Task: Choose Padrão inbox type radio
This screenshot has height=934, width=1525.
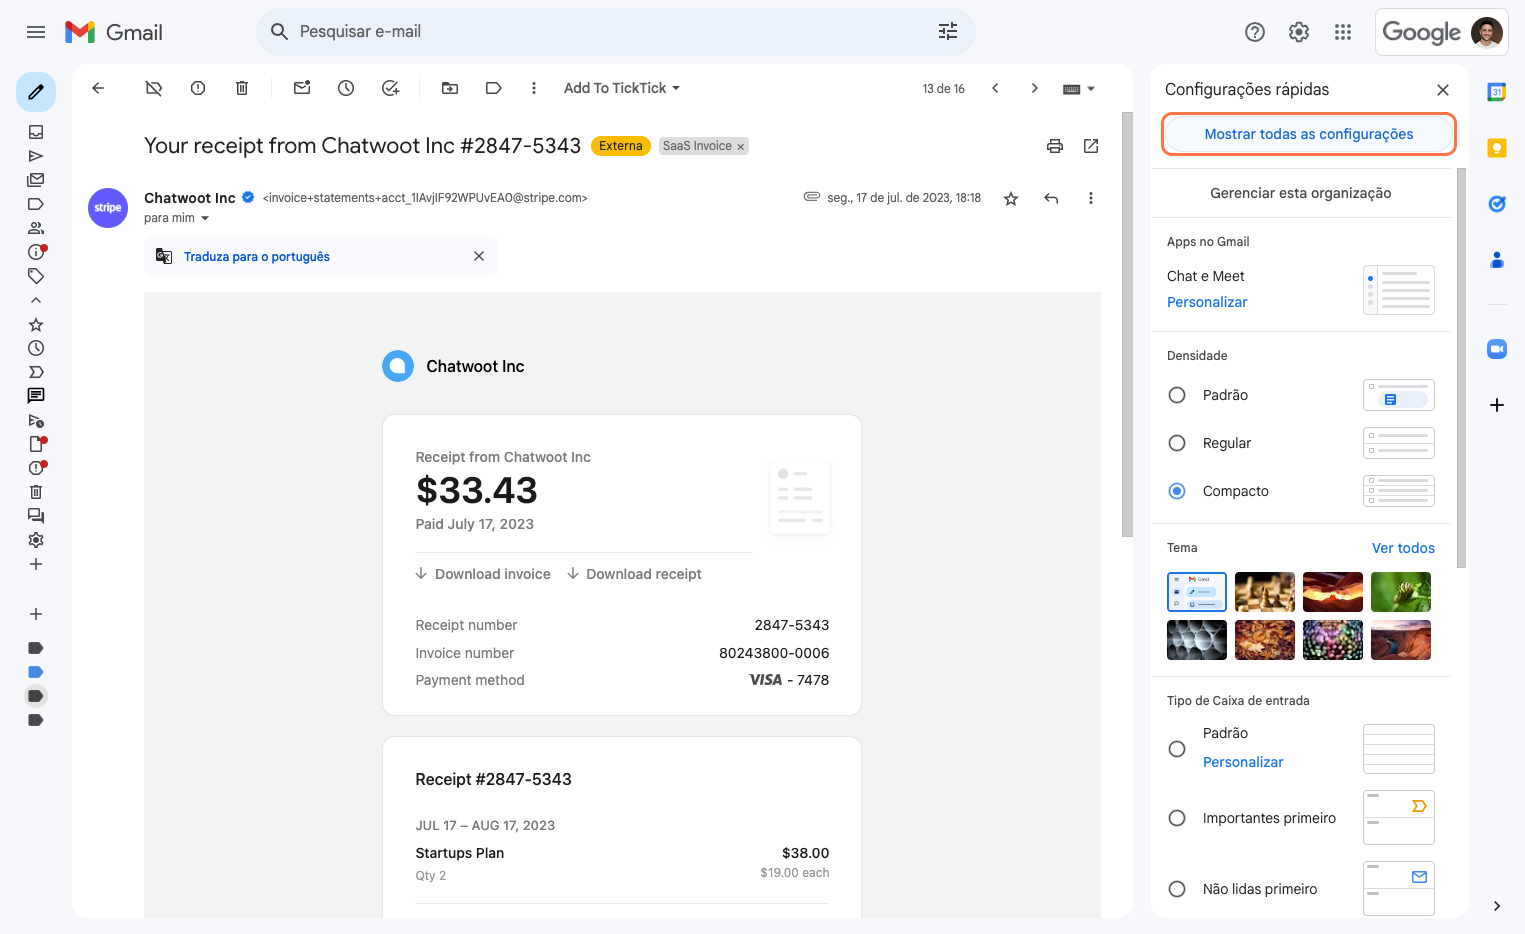Action: (x=1177, y=749)
